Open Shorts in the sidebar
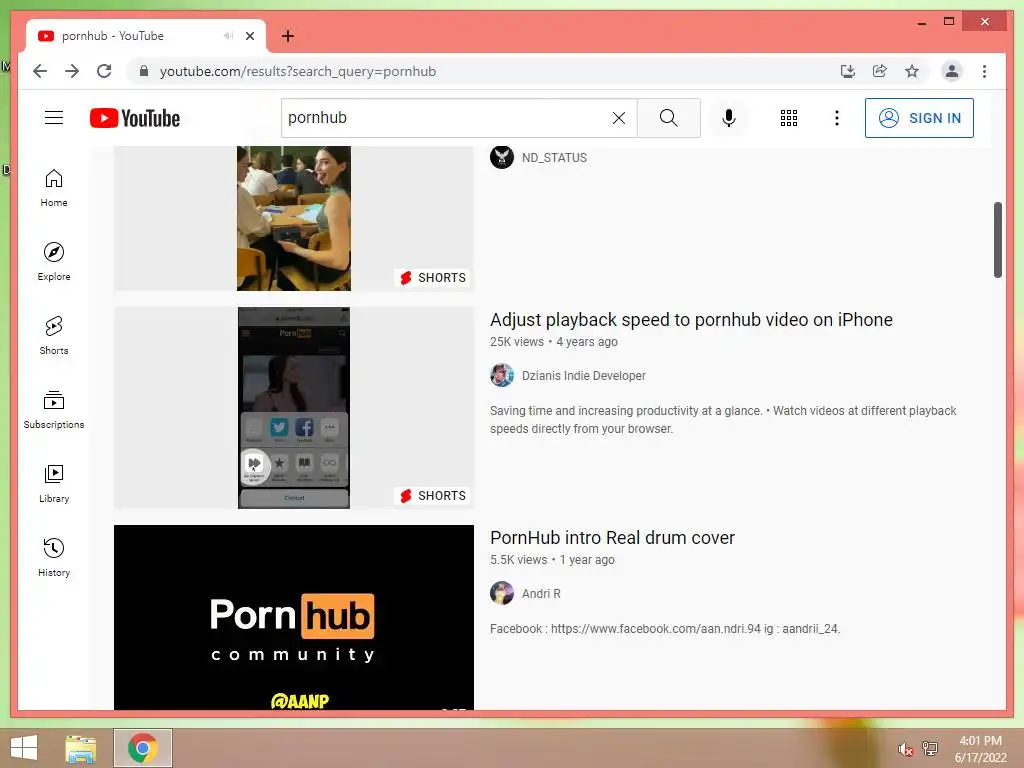The width and height of the screenshot is (1024, 768). pos(54,336)
